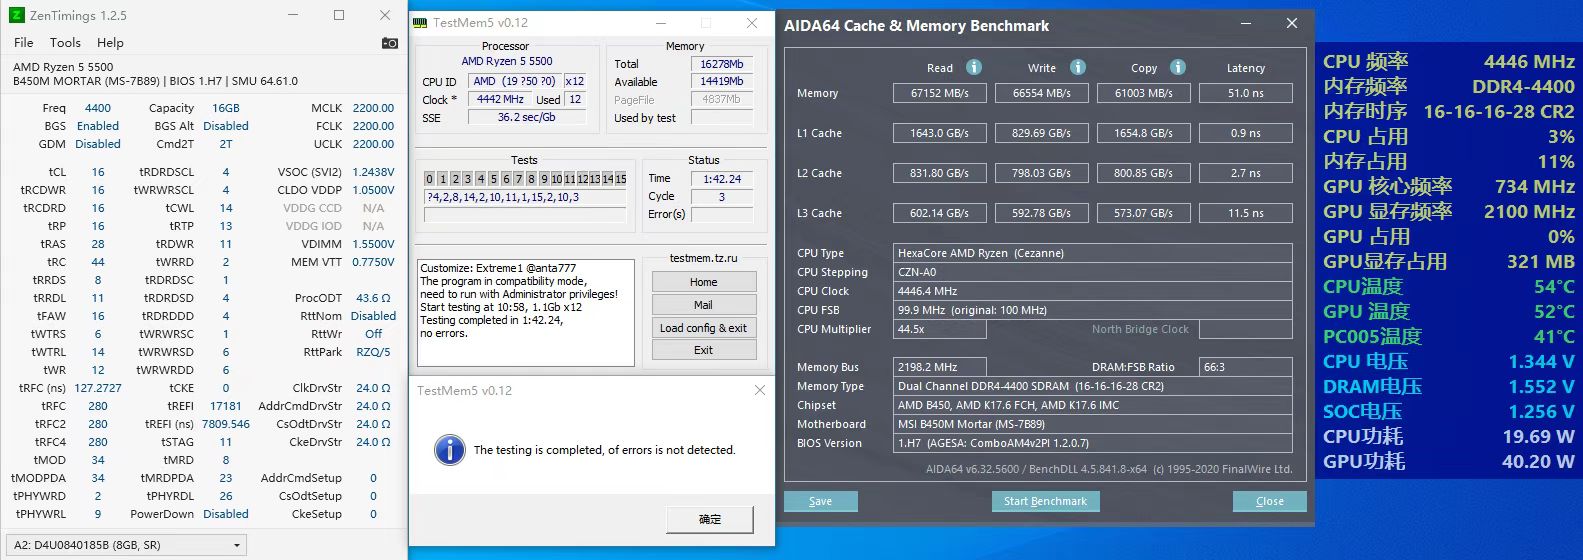This screenshot has width=1583, height=560.
Task: Maximize the ZenTimings window
Action: 339,15
